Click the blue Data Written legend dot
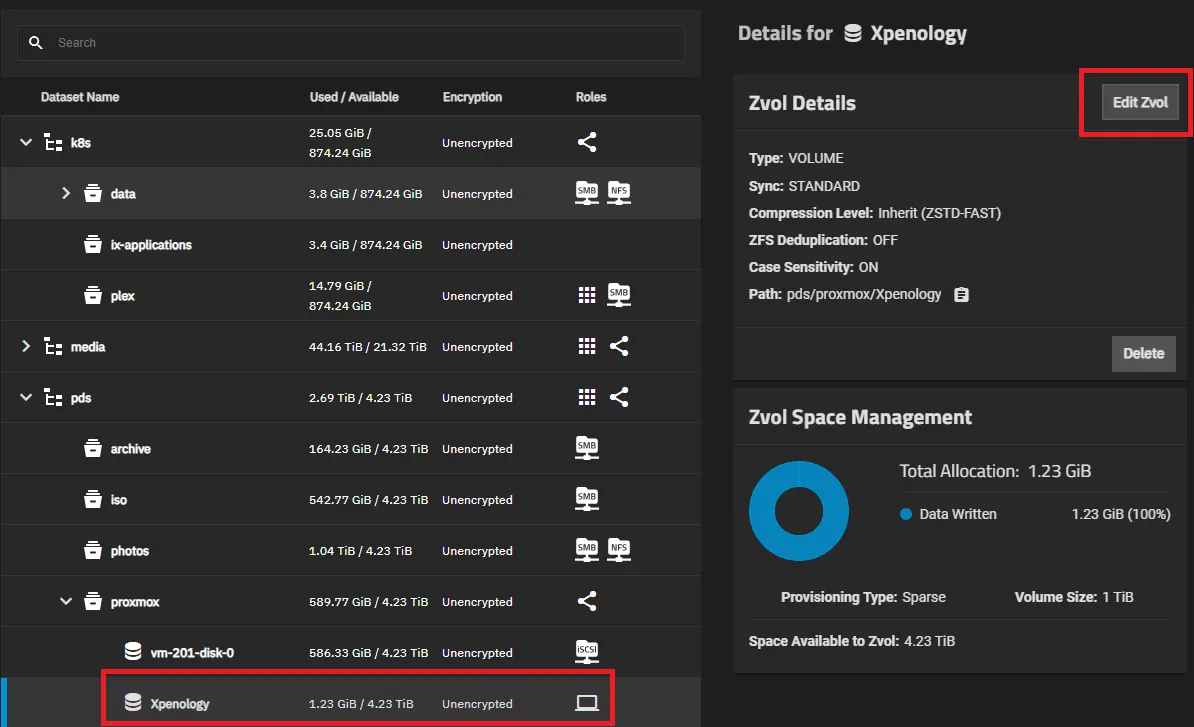Image resolution: width=1194 pixels, height=727 pixels. (907, 514)
